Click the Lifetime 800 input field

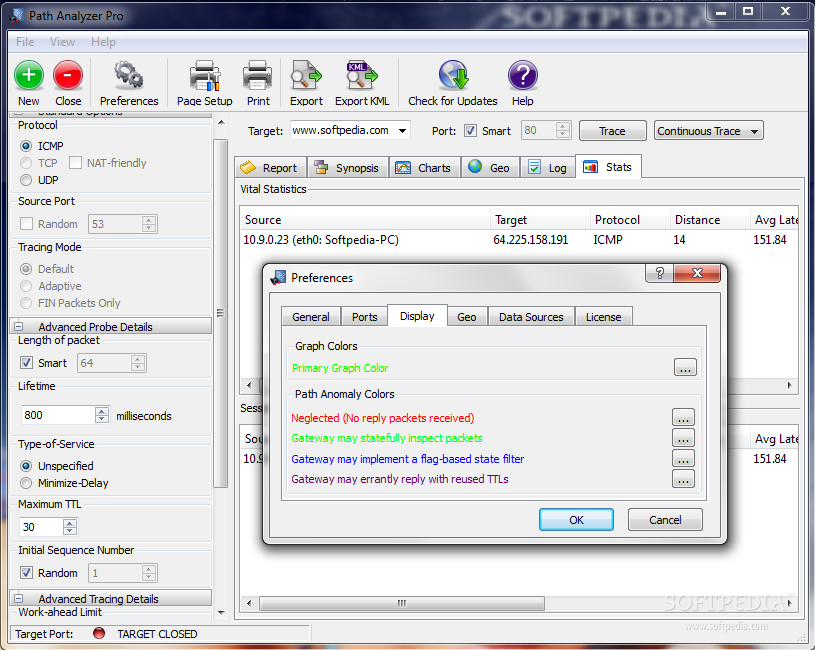[58, 415]
